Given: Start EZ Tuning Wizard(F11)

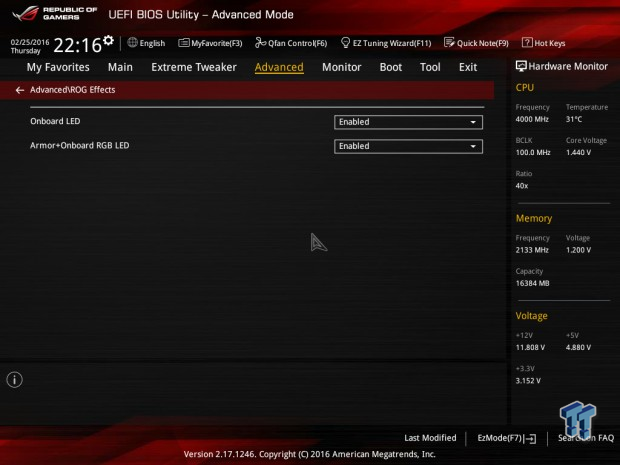Looking at the screenshot, I should point(386,43).
